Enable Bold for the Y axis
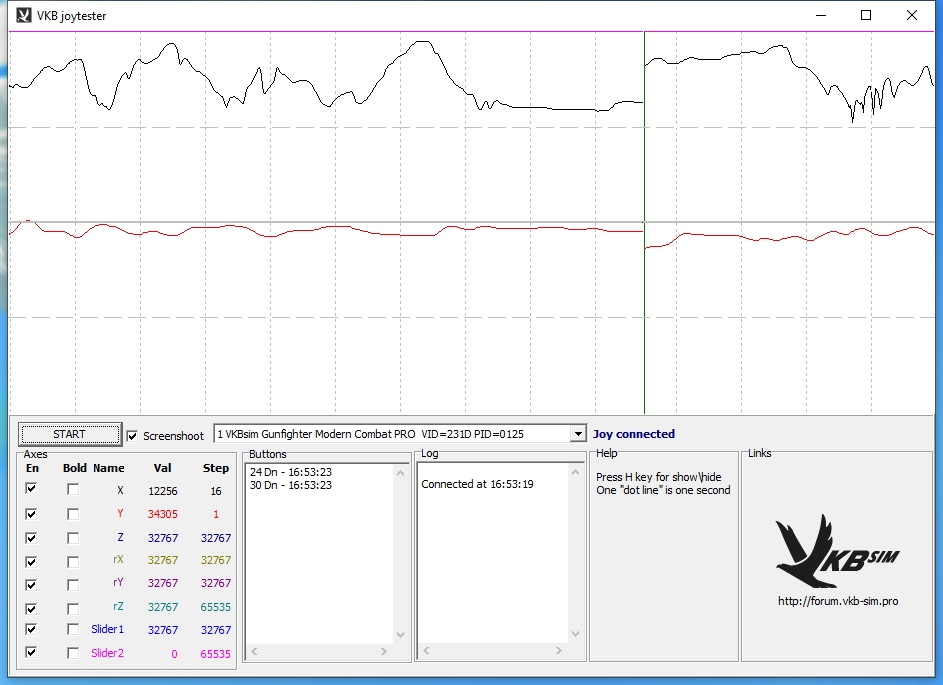943x685 pixels. point(73,513)
